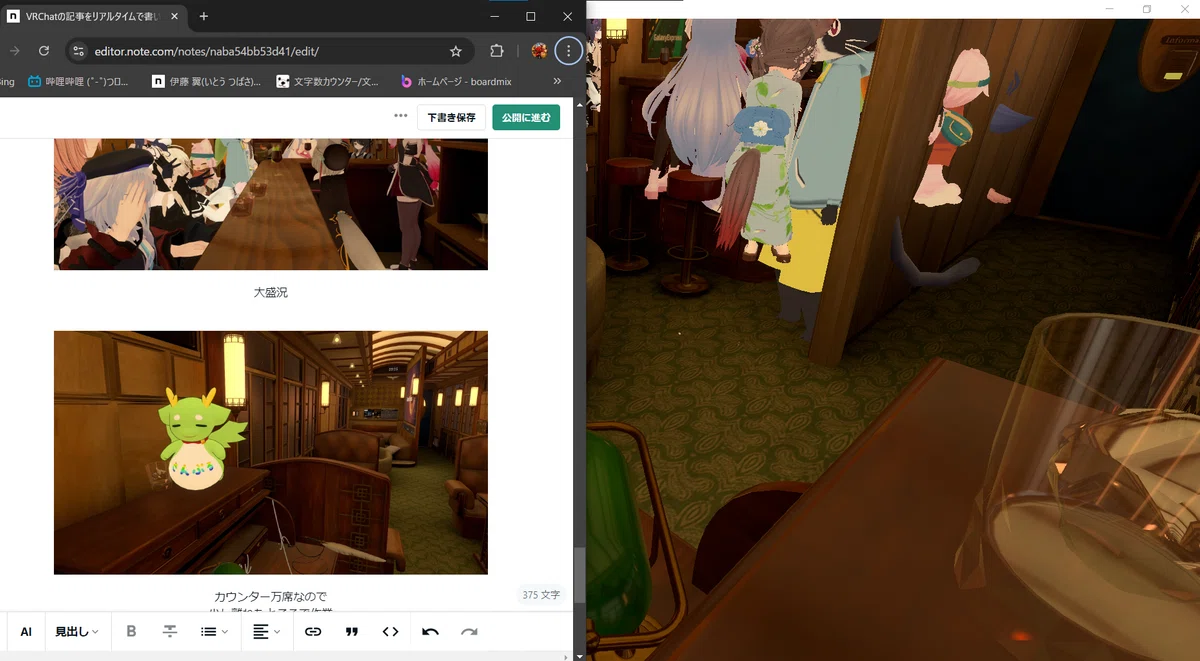Undo last edit in note editor
Viewport: 1200px width, 661px height.
click(x=430, y=632)
